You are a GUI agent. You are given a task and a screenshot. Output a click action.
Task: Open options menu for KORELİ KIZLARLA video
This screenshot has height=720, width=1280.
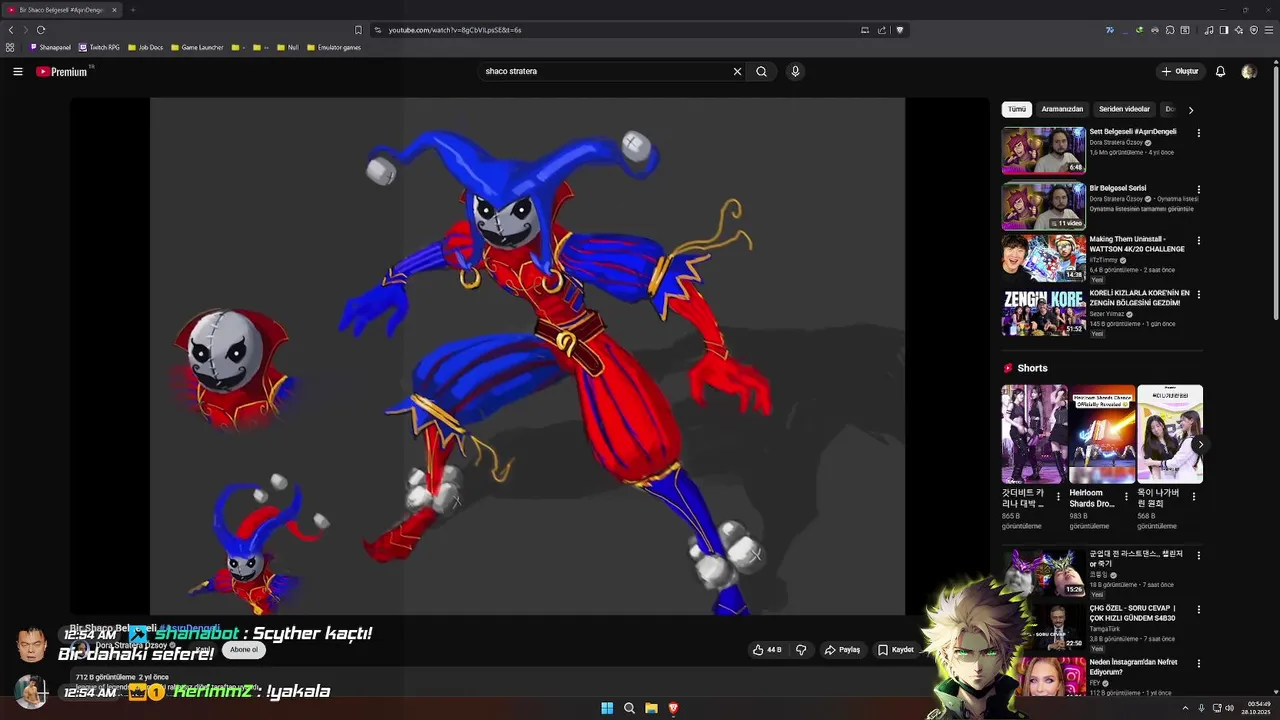pyautogui.click(x=1198, y=295)
